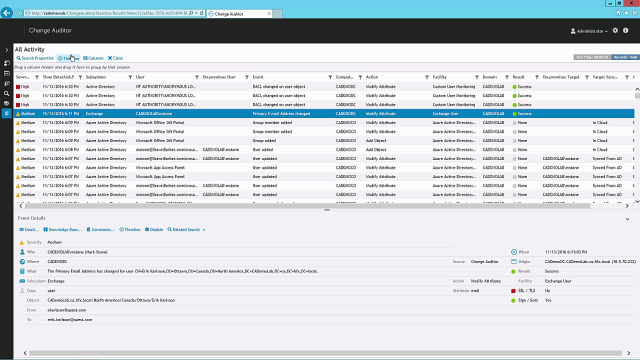This screenshot has width=640, height=360.
Task: Sort by the Action column header
Action: pyautogui.click(x=372, y=77)
